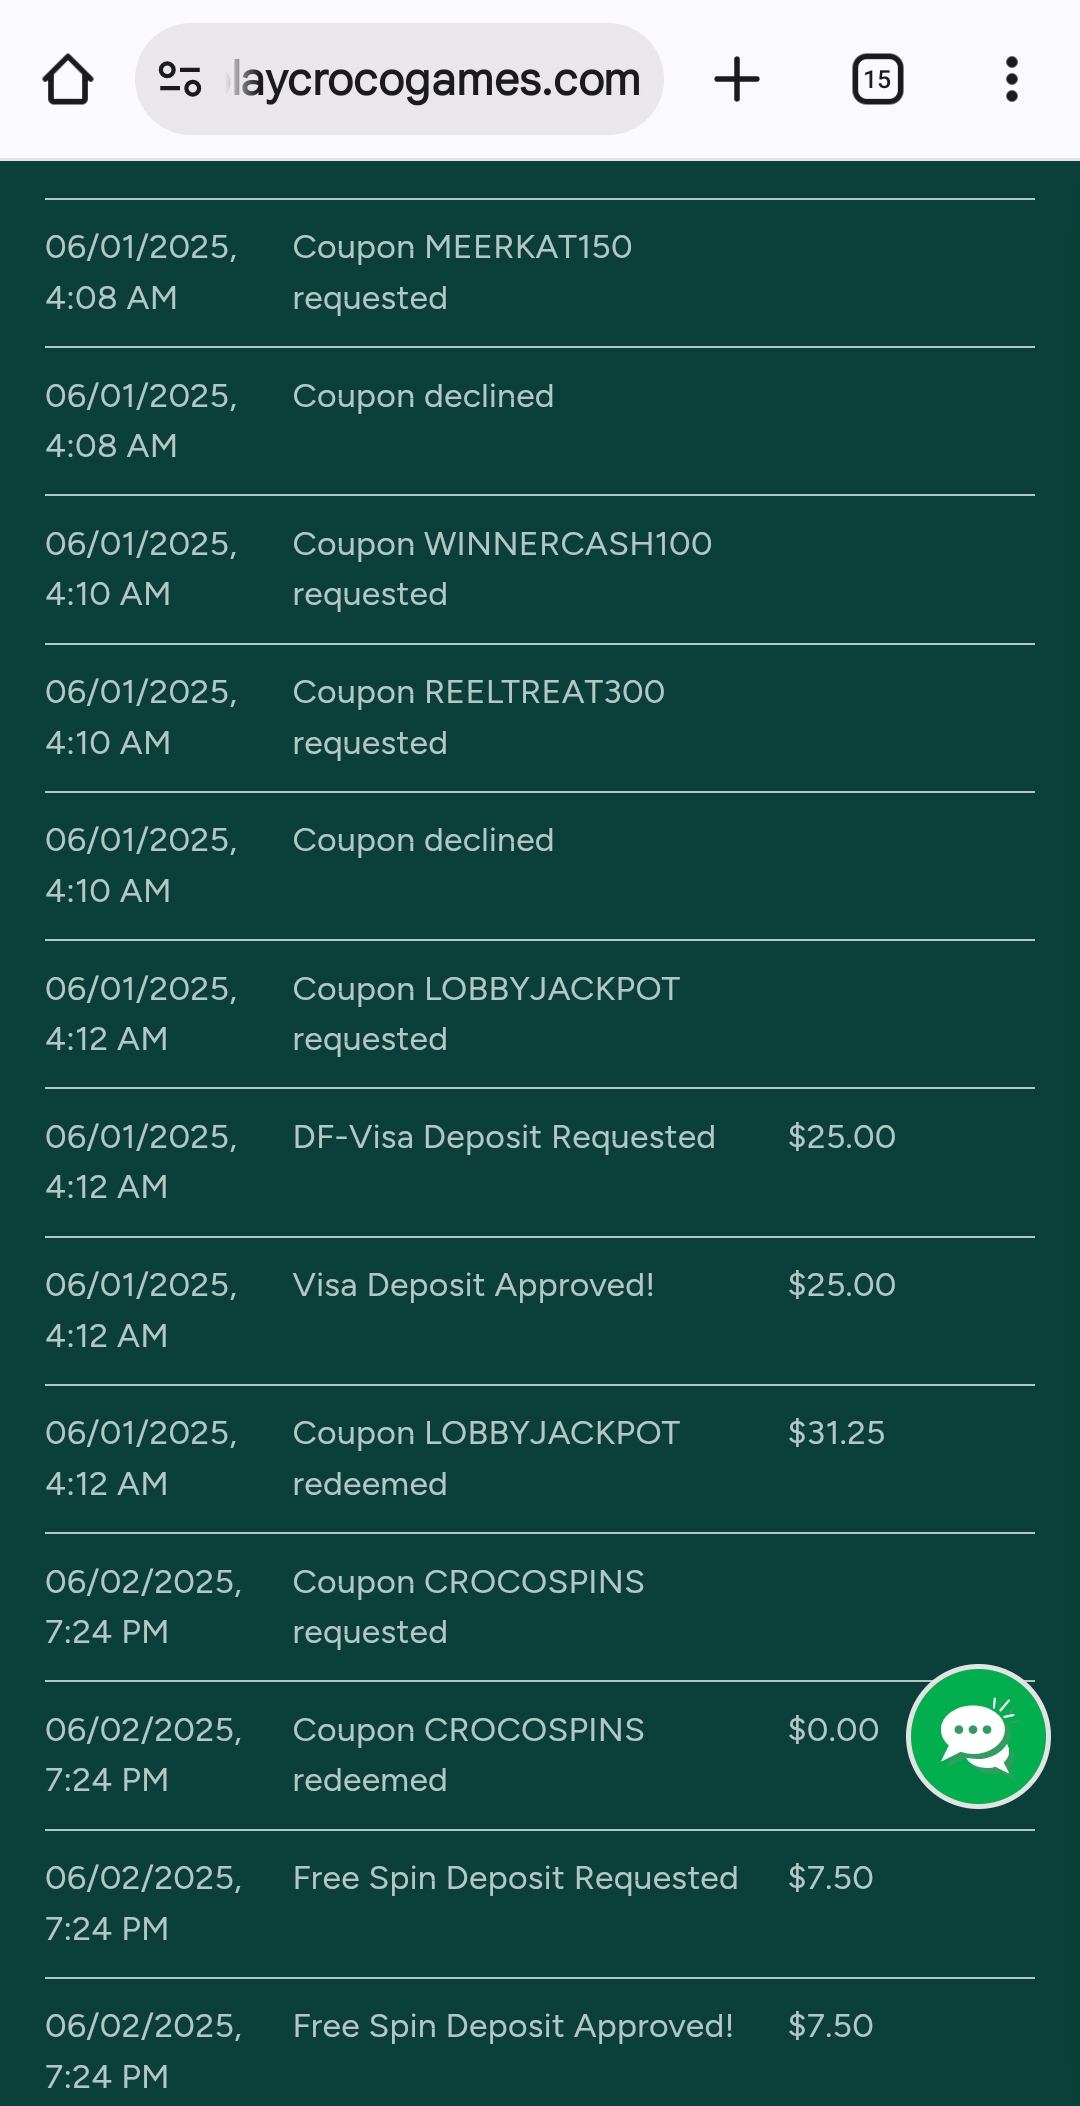Open a new tab with plus icon
Viewport: 1080px width, 2106px height.
737,80
